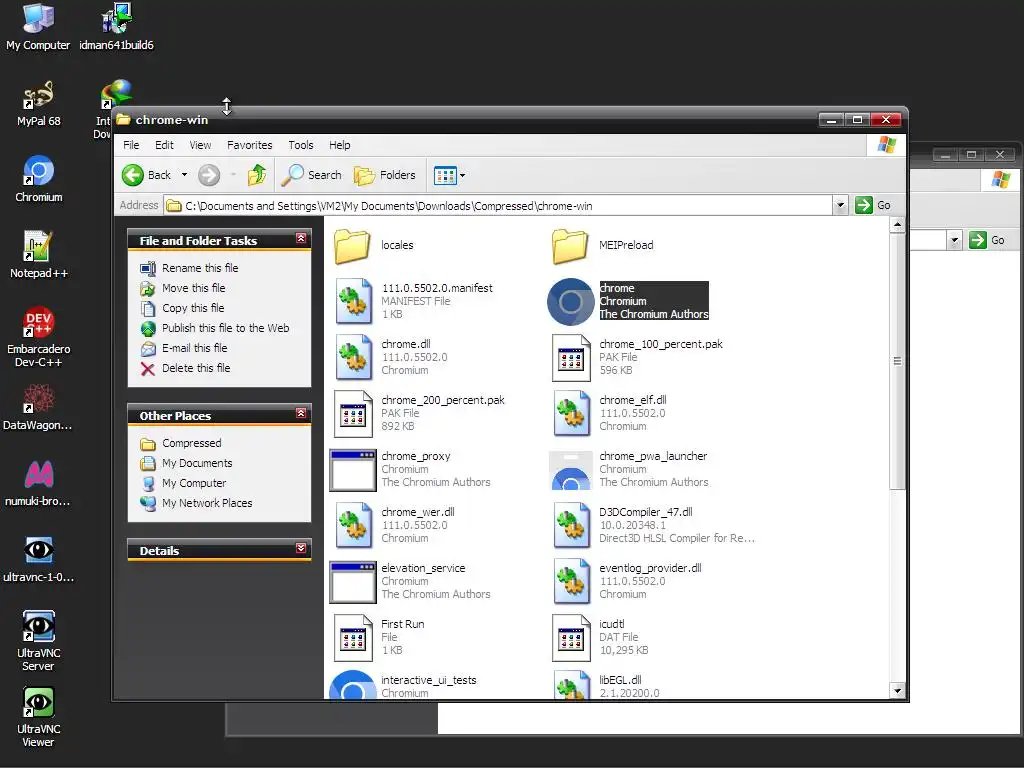The width and height of the screenshot is (1024, 768).
Task: Open the File menu
Action: tap(131, 145)
